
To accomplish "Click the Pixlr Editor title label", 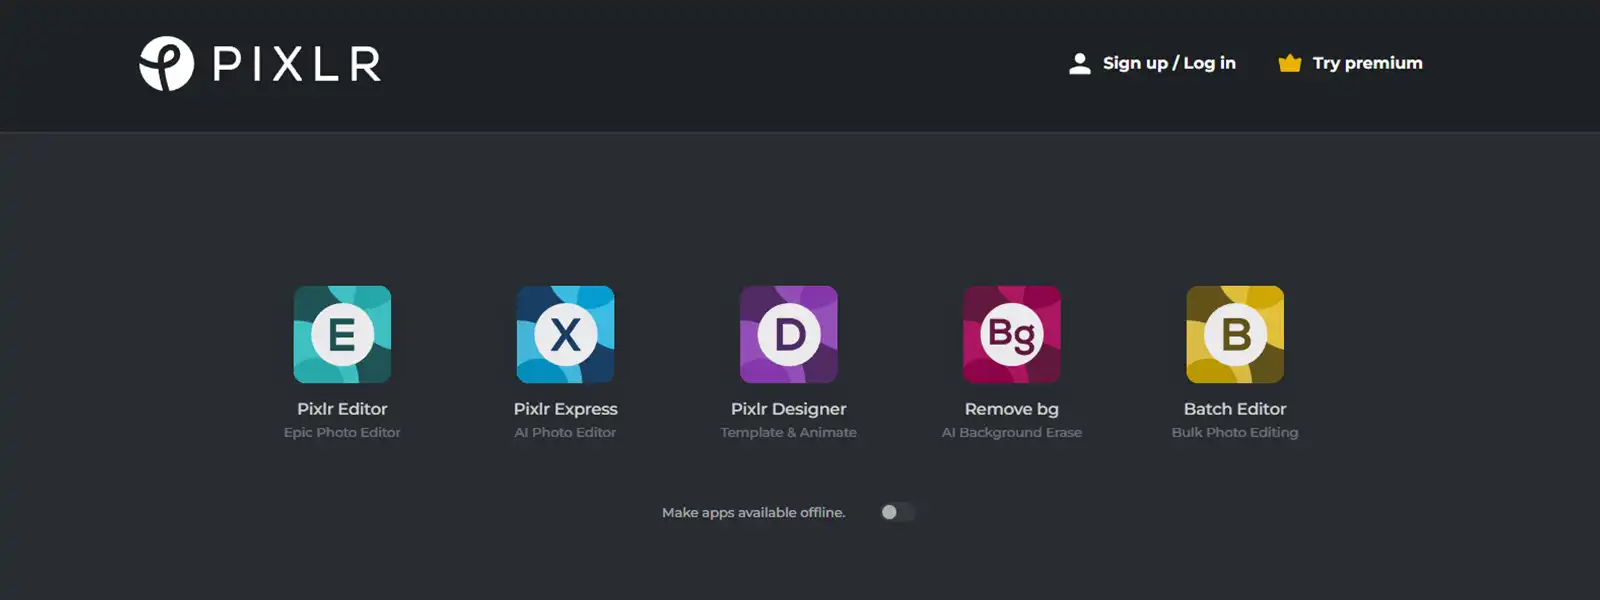I will pos(342,409).
